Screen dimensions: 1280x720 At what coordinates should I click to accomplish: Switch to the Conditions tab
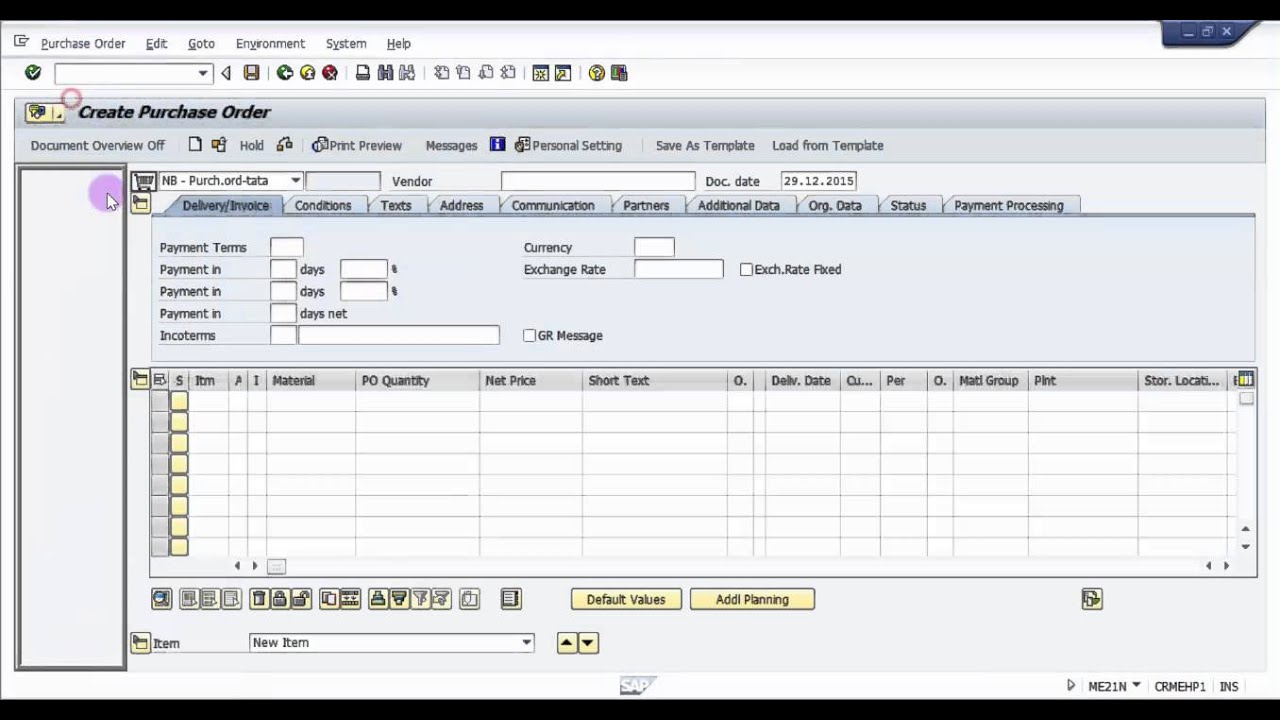[x=322, y=206]
